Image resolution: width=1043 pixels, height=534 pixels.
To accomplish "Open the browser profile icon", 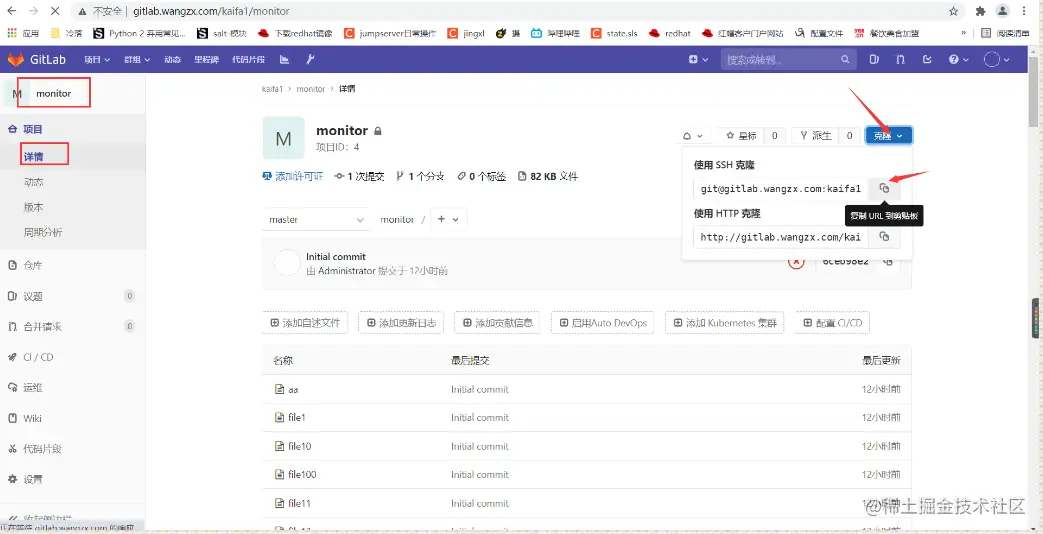I will 1002,11.
